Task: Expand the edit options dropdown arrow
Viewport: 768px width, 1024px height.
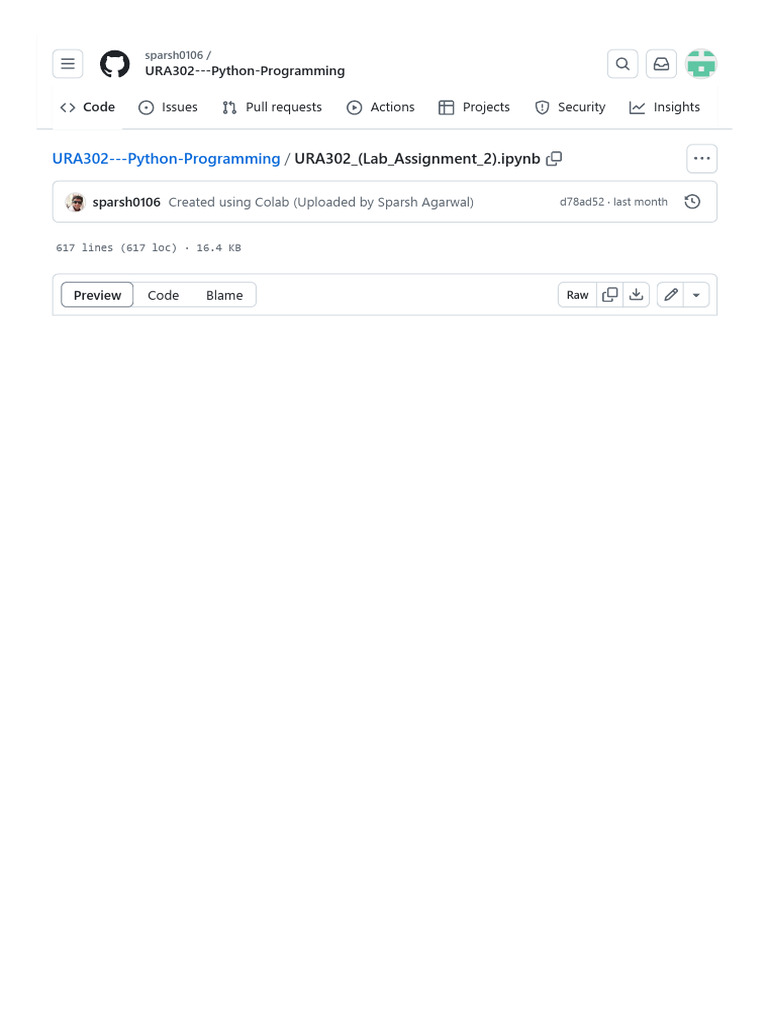Action: tap(696, 295)
